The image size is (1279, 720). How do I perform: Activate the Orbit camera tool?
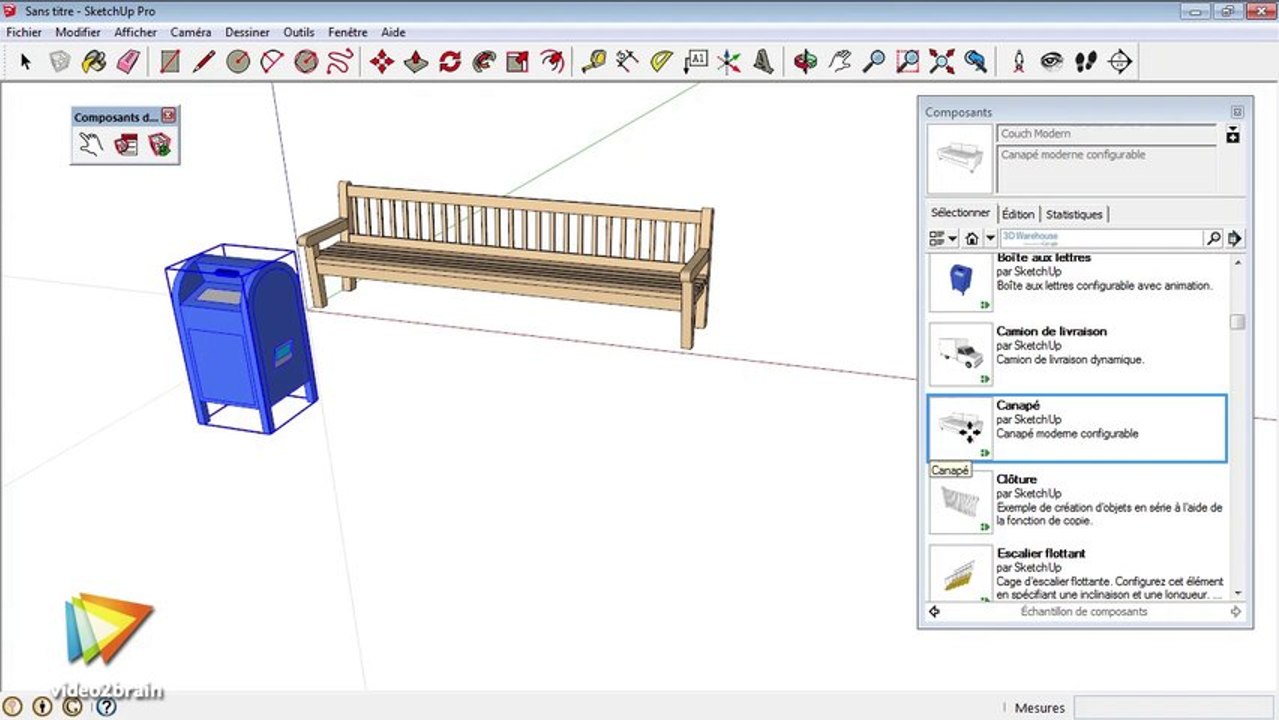806,62
